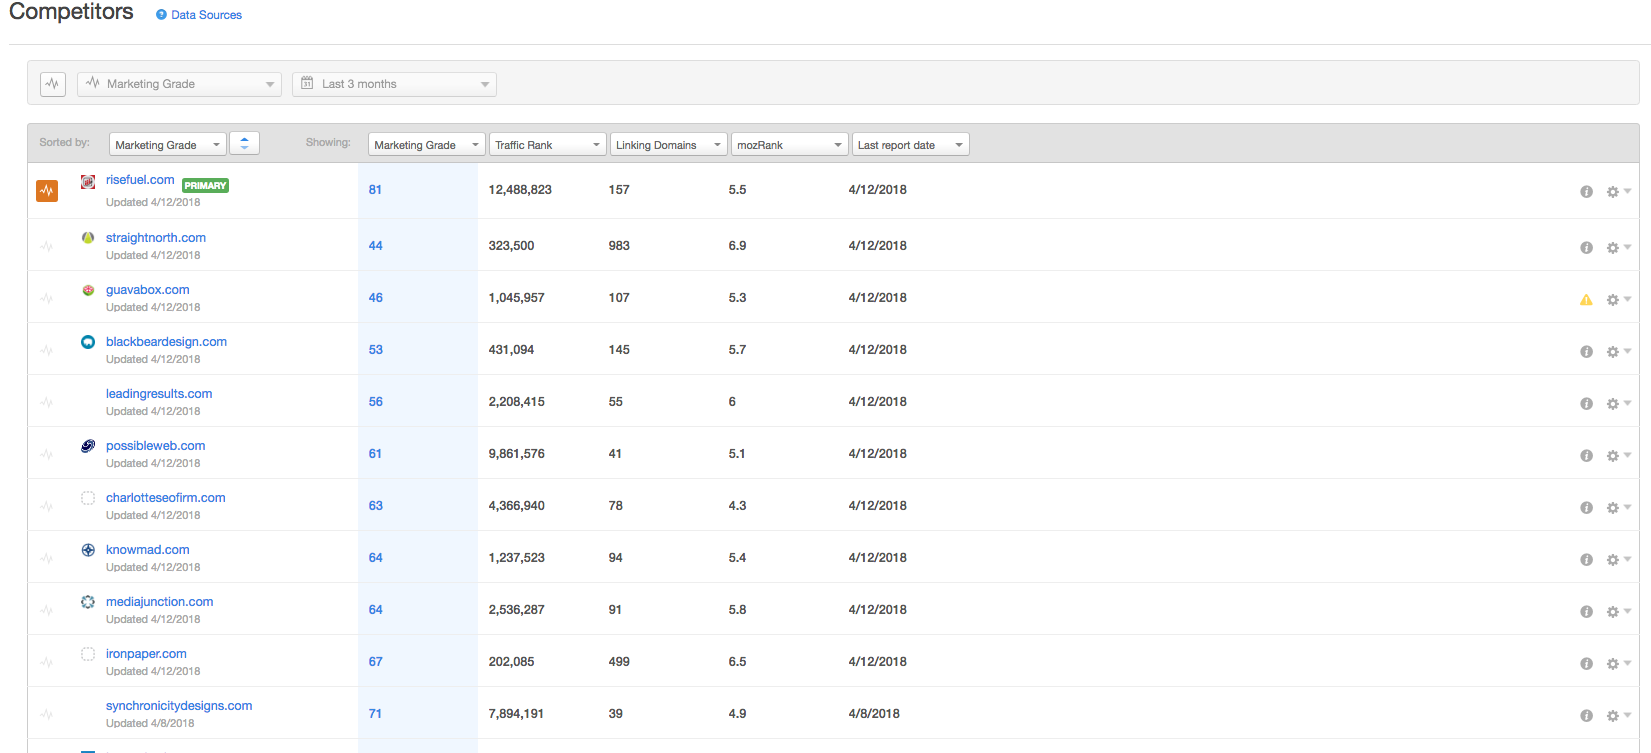Click the traffic rank value 12,488,823
Screen dimensions: 1651x753
pos(520,190)
